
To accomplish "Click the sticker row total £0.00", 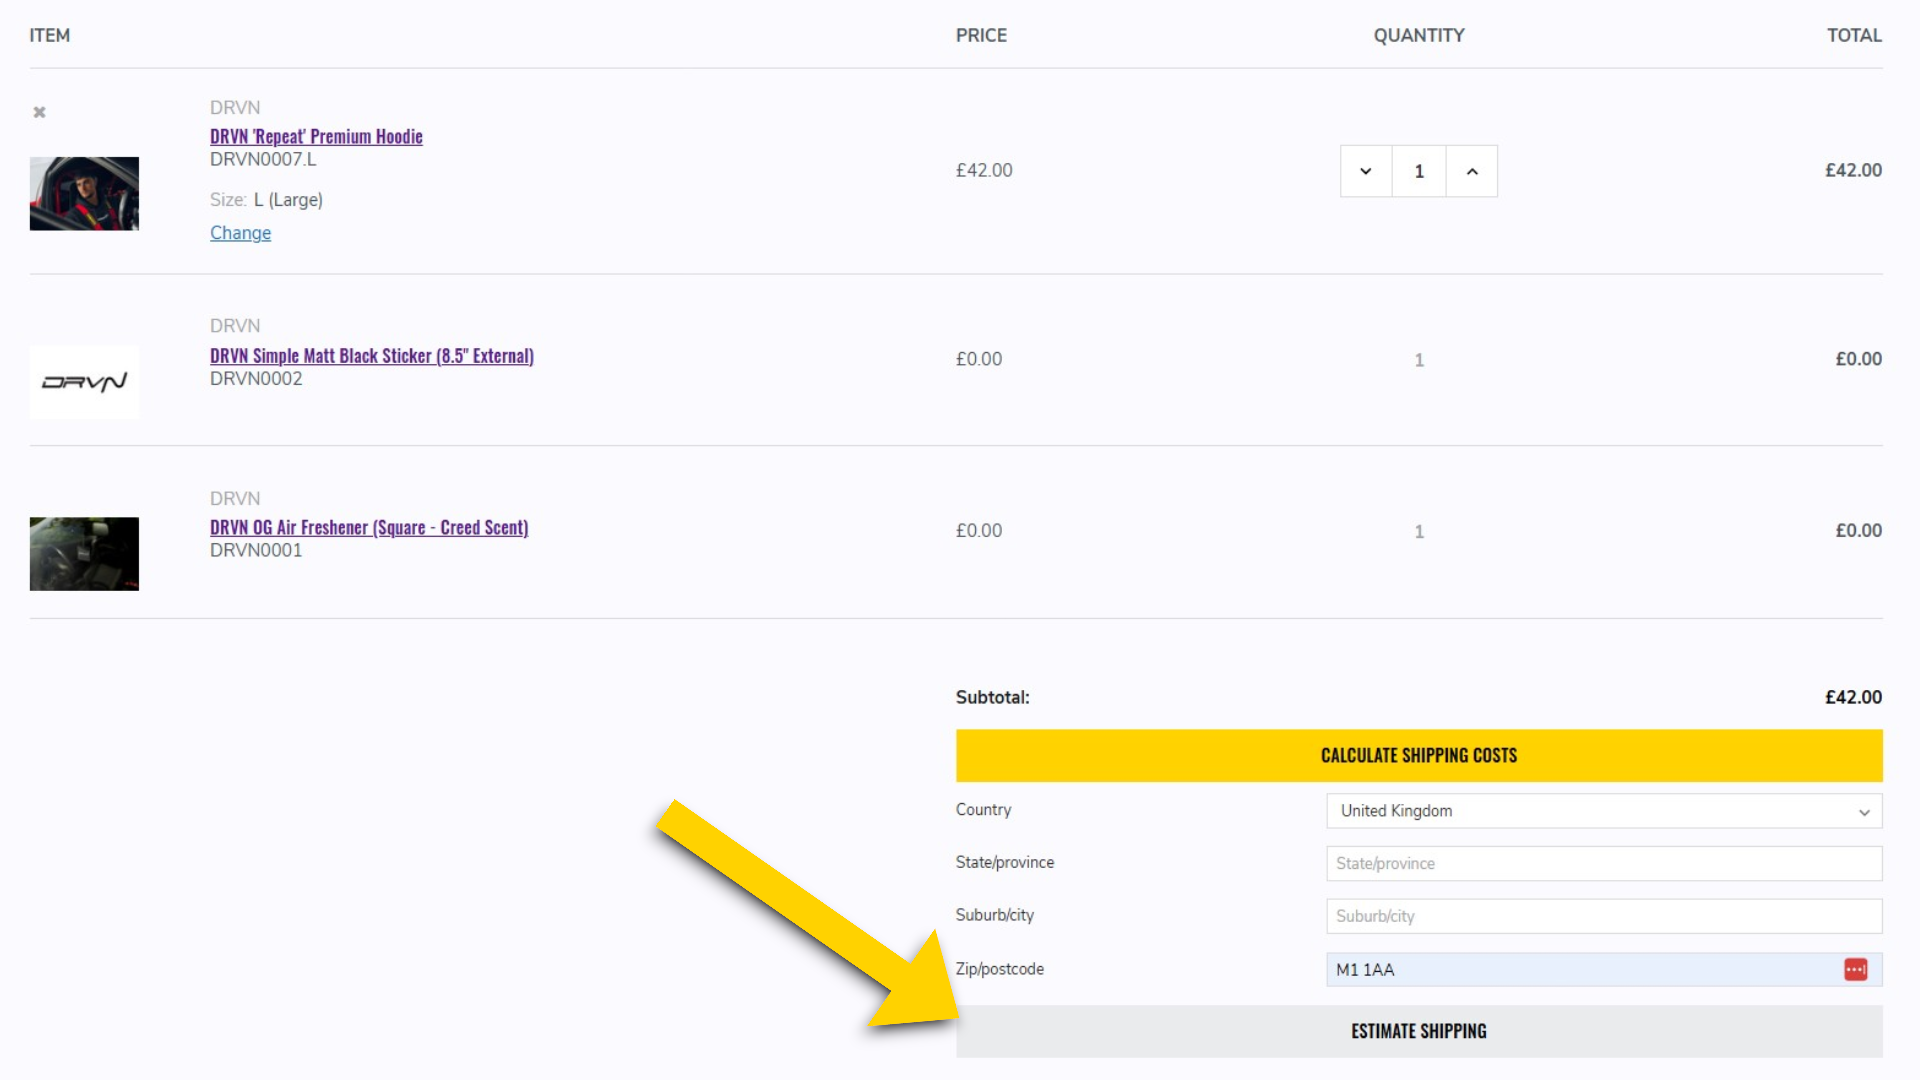I will pyautogui.click(x=1858, y=359).
